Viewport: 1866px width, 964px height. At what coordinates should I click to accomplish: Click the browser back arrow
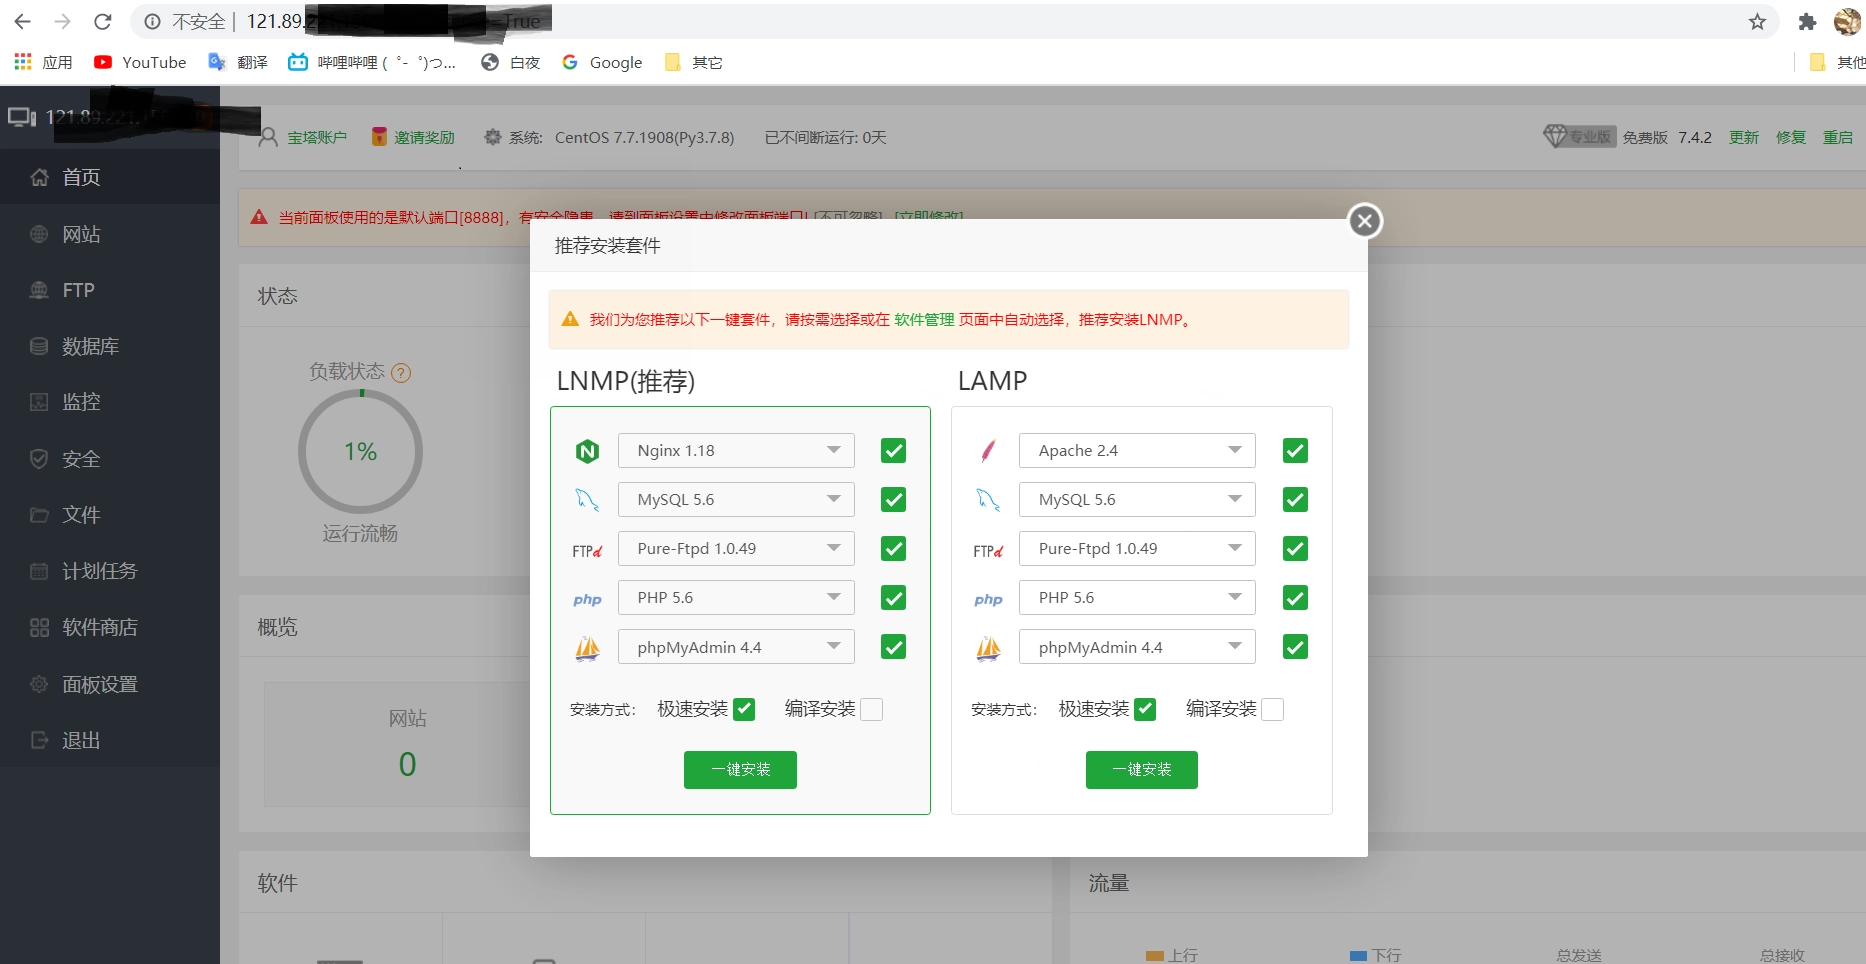(23, 21)
